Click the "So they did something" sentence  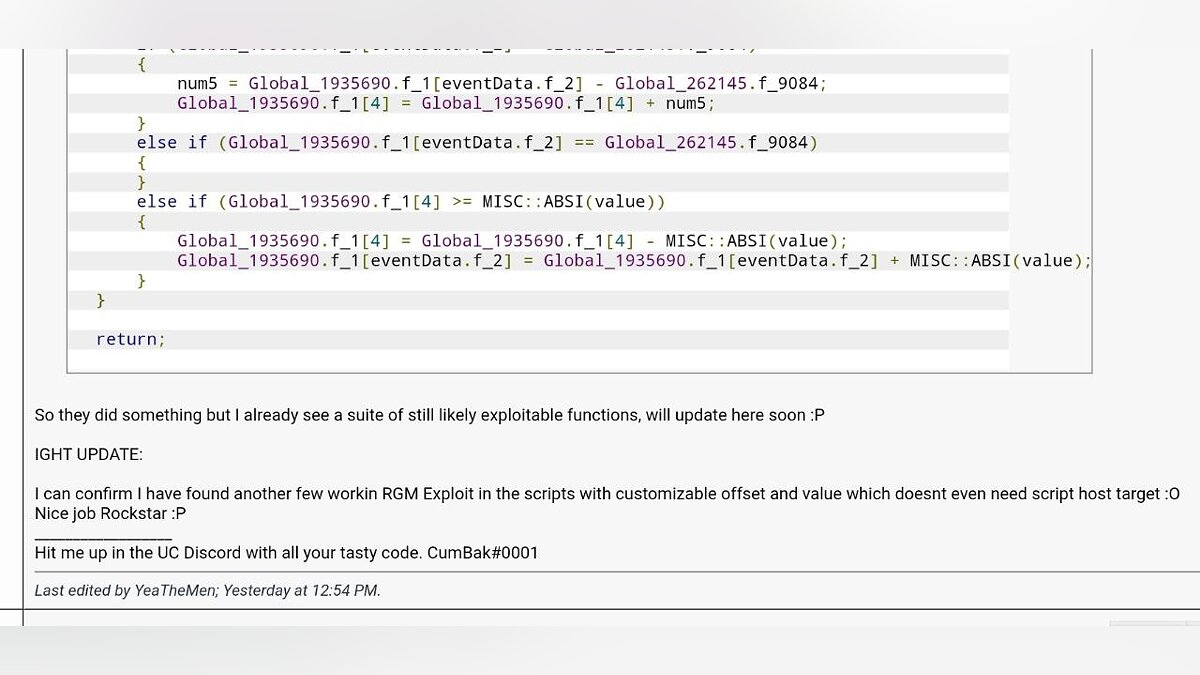(x=429, y=415)
